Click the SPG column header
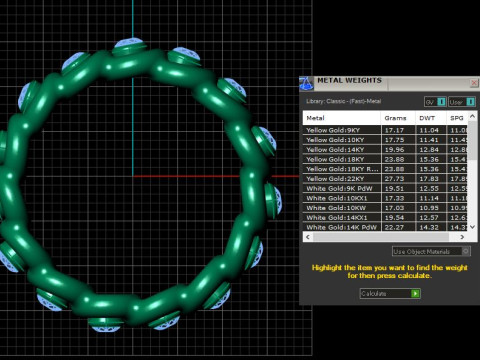 coord(457,118)
